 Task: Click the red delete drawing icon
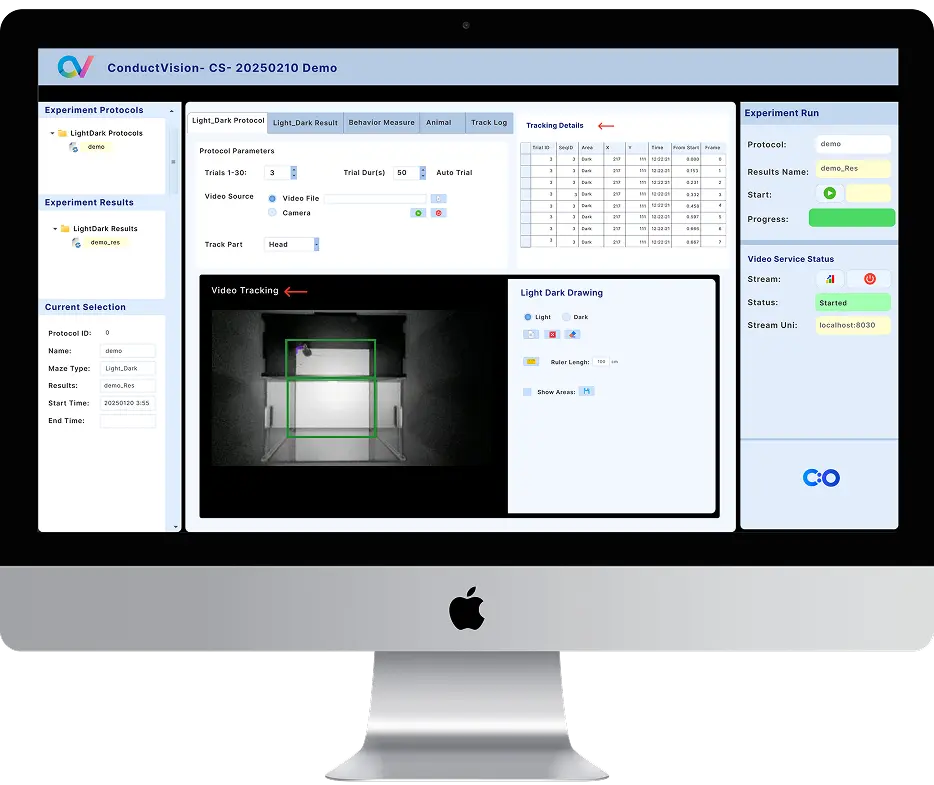point(551,334)
